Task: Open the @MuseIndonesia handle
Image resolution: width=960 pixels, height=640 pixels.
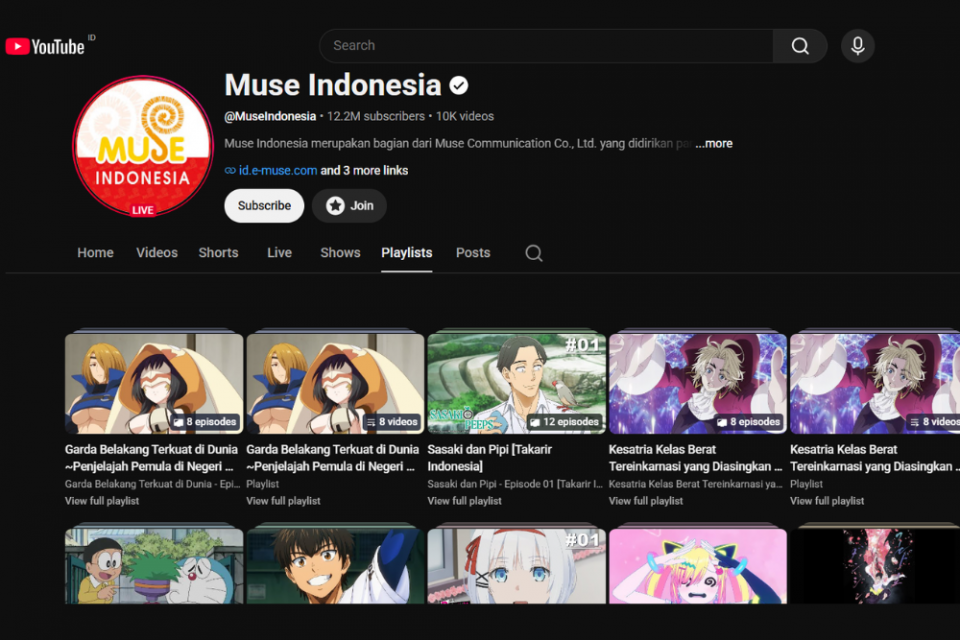Action: click(270, 116)
